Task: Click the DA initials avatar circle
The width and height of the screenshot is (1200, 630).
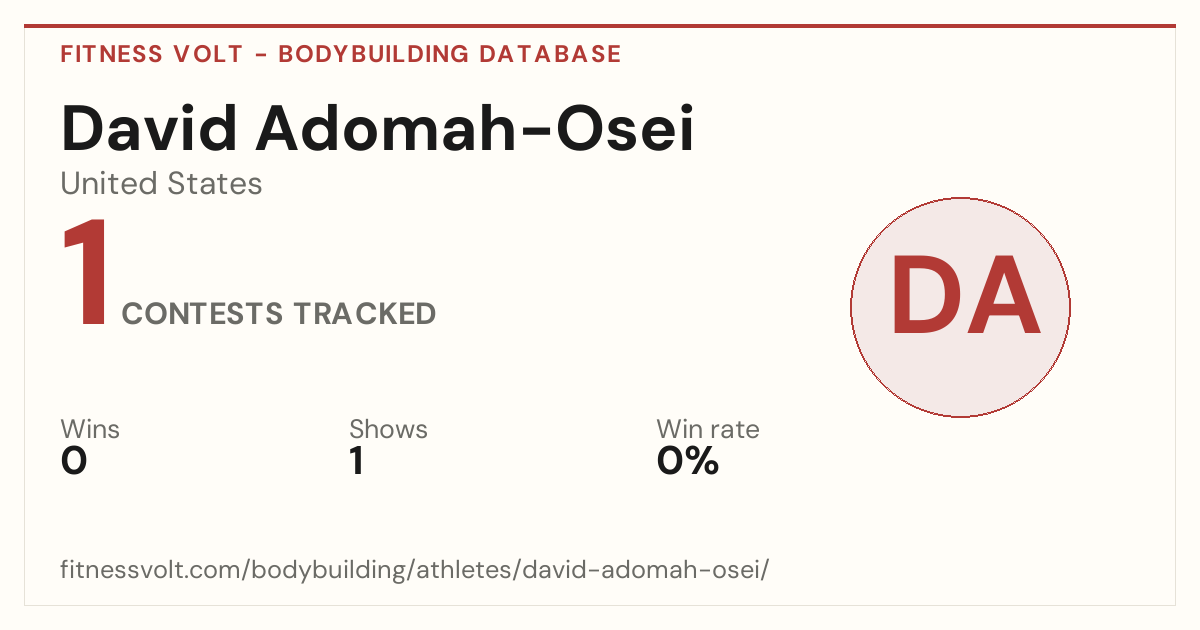Action: tap(960, 307)
